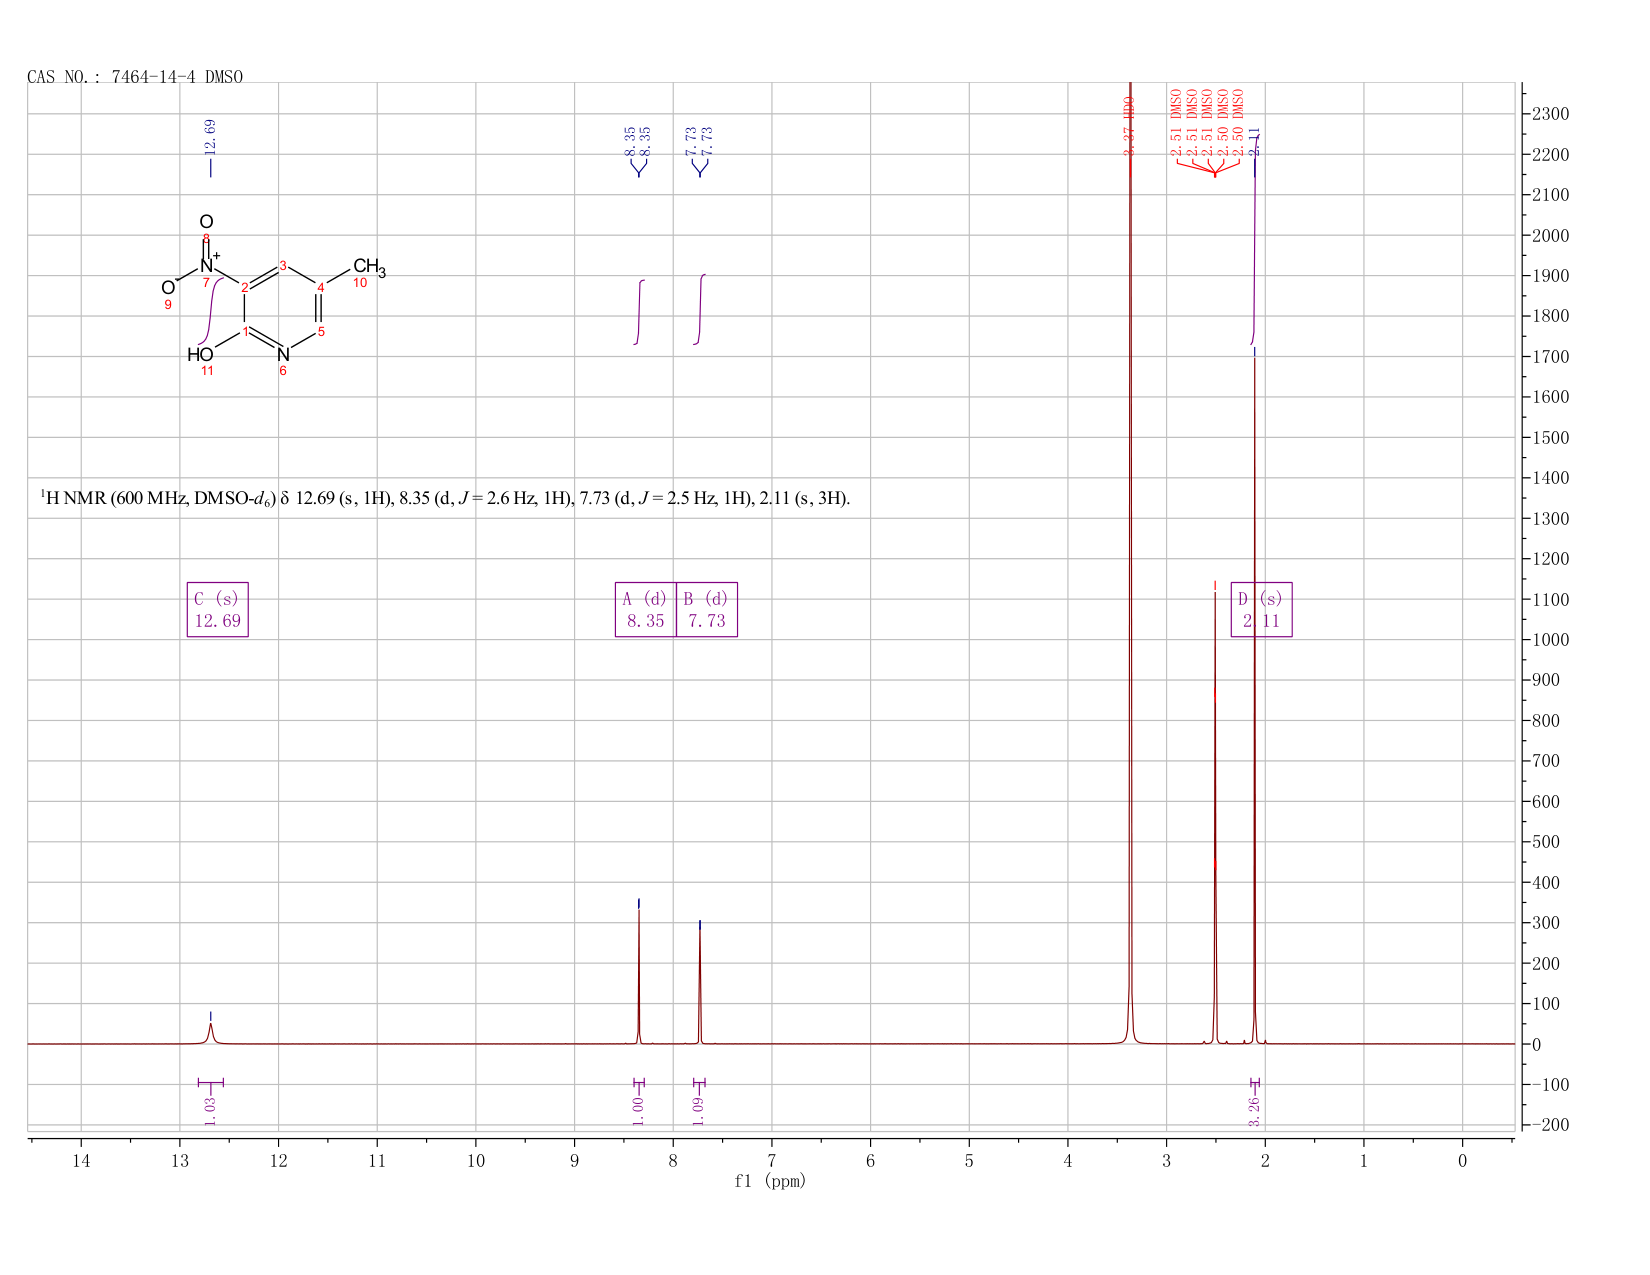
Task: Select multiplet box D (s) 2.11
Action: click(x=1261, y=610)
